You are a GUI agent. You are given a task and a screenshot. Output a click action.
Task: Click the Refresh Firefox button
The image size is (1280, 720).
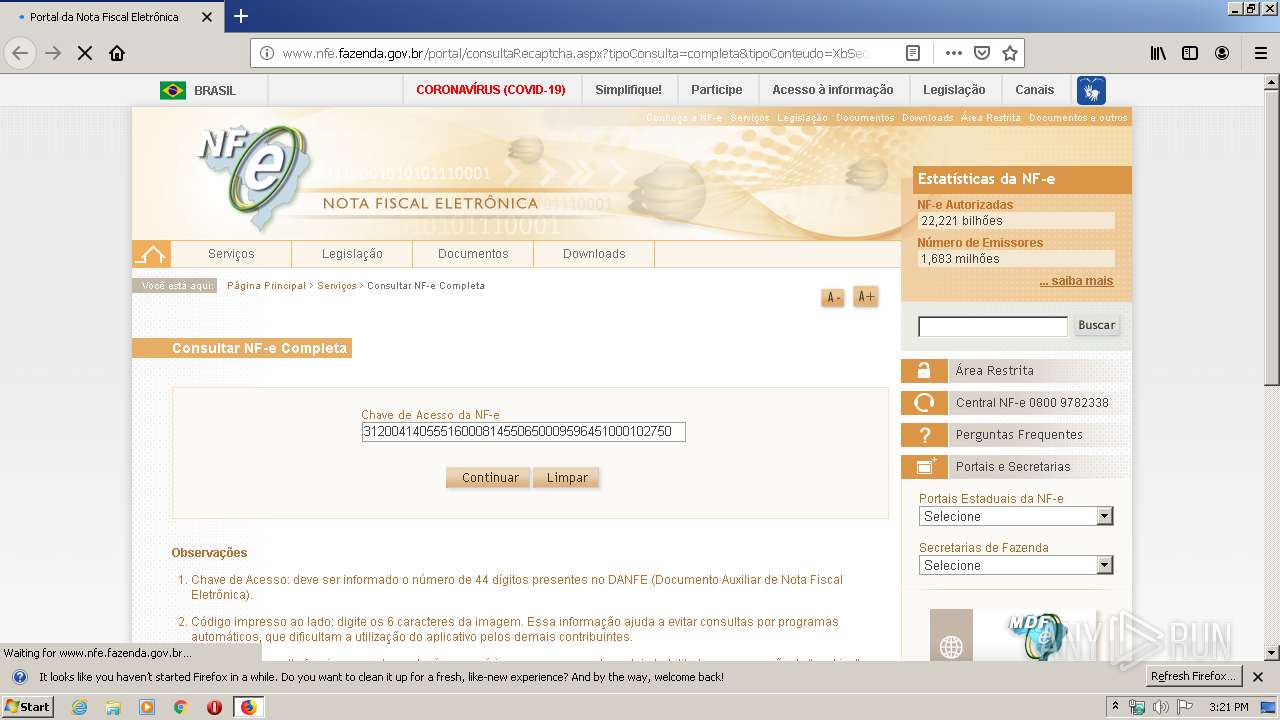click(x=1194, y=677)
